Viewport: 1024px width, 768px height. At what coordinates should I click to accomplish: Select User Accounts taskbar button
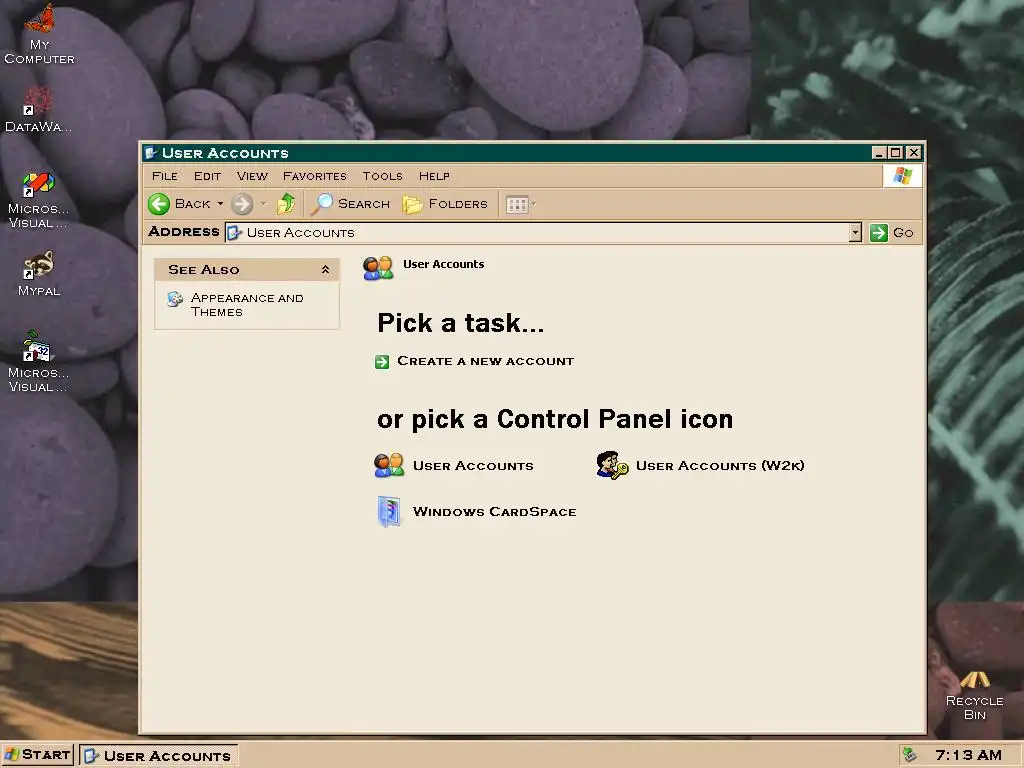(x=159, y=756)
